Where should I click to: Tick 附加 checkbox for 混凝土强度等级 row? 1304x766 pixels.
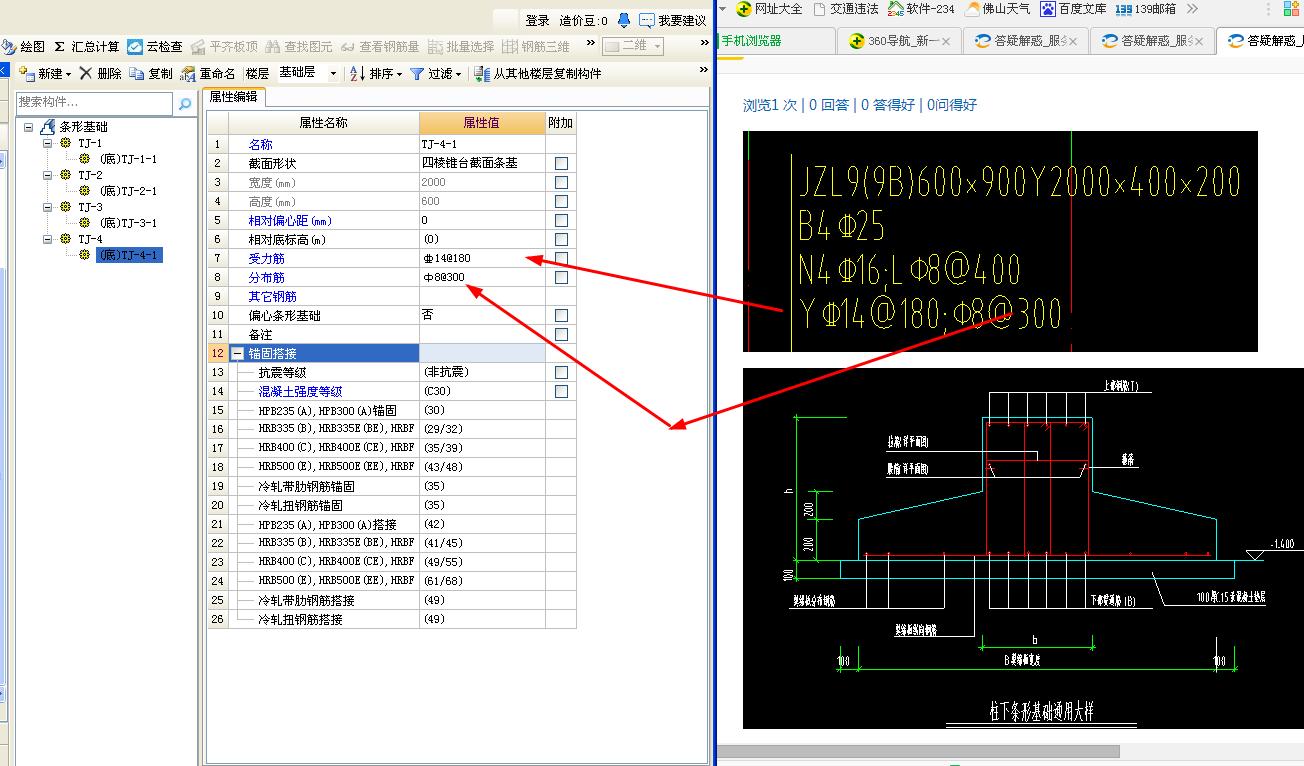tap(561, 391)
